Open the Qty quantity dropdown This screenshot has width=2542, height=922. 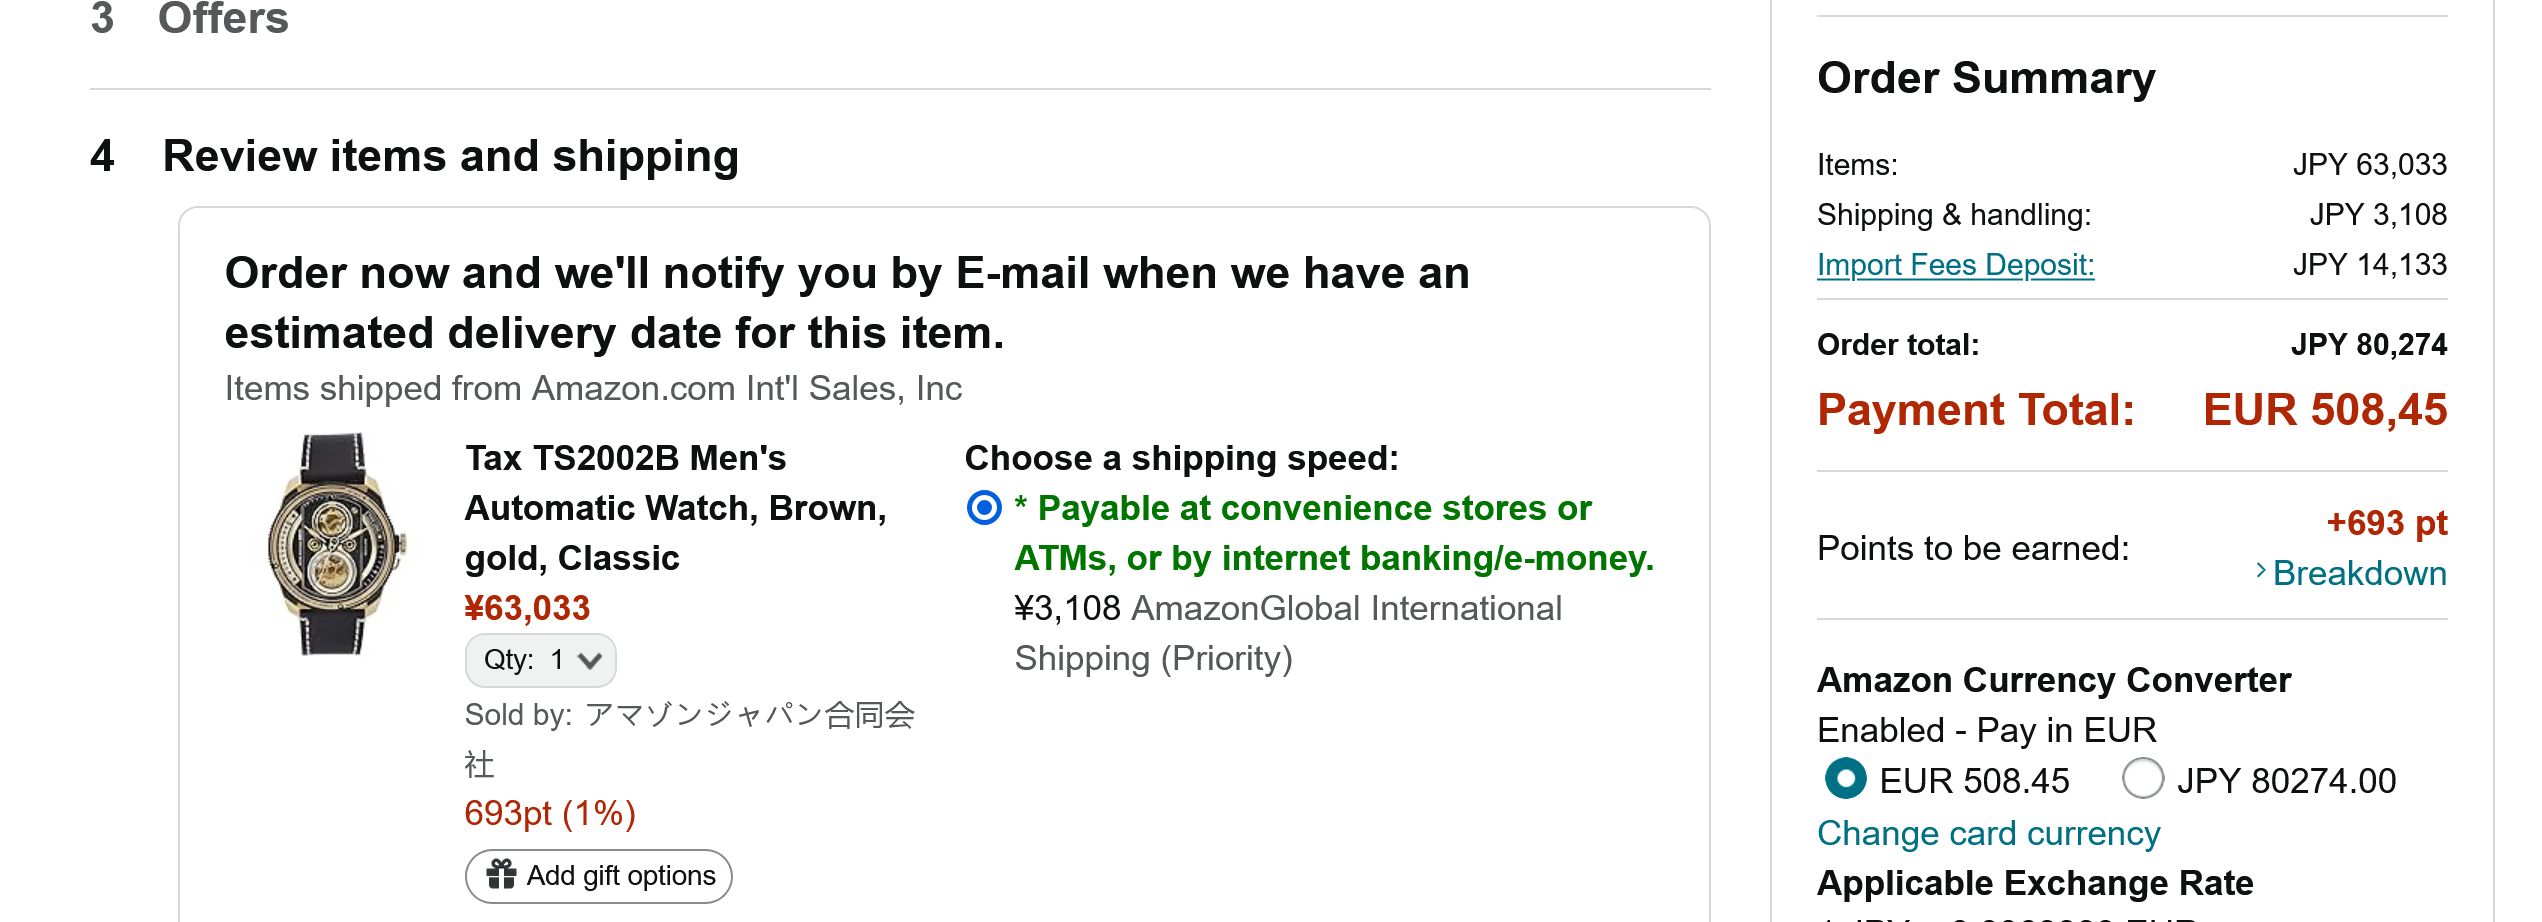(x=540, y=660)
